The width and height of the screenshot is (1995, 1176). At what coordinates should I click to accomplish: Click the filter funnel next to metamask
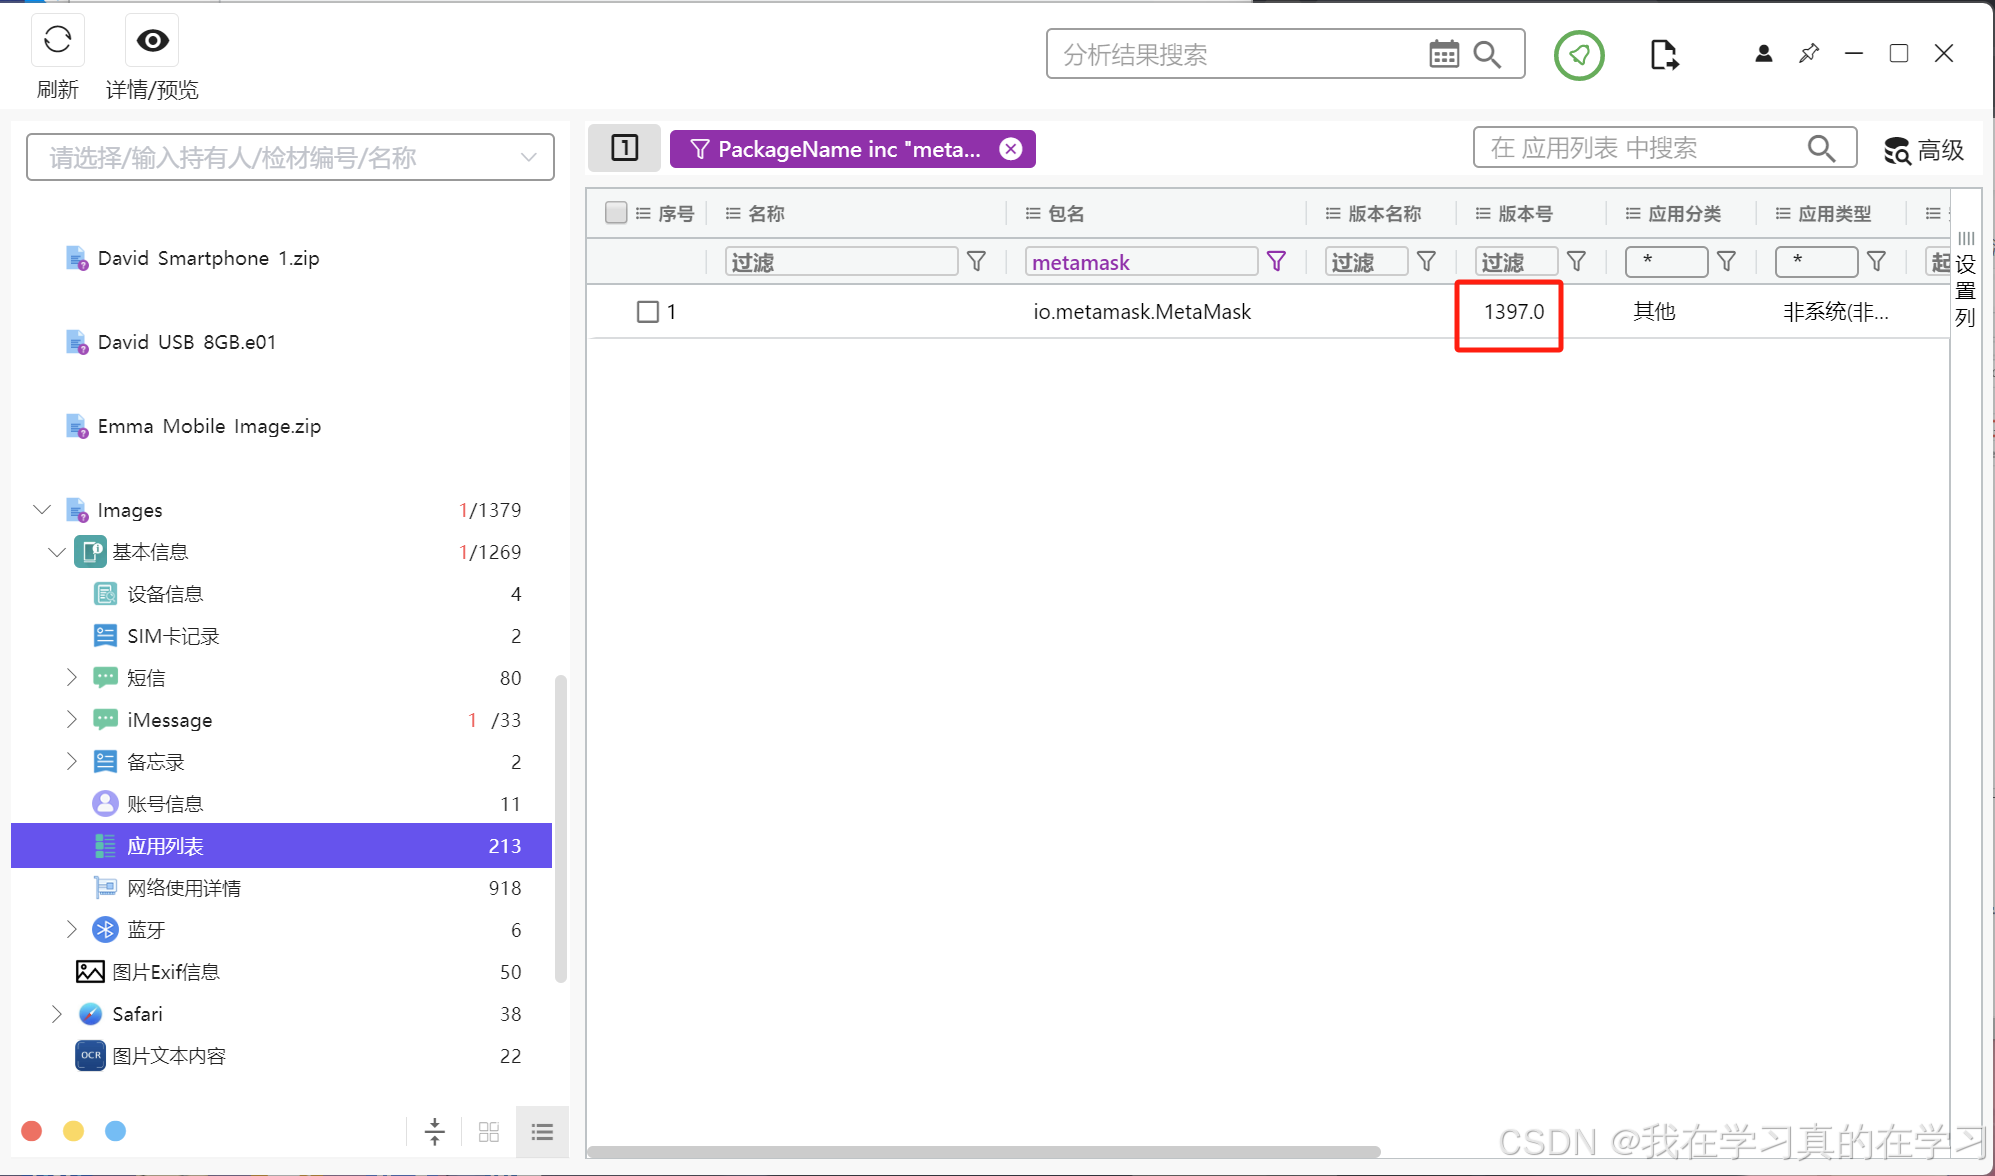point(1276,262)
